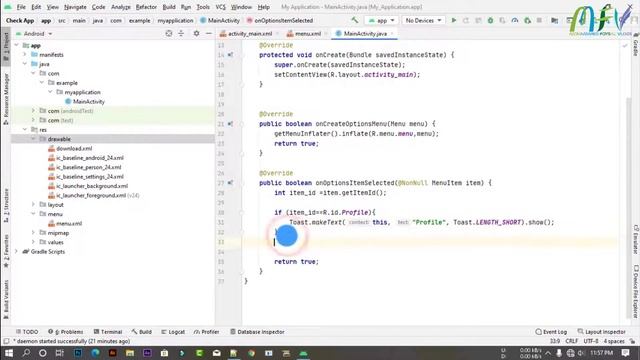
Task: Click the myapplication breadcrumb in navigation bar
Action: tap(175, 20)
